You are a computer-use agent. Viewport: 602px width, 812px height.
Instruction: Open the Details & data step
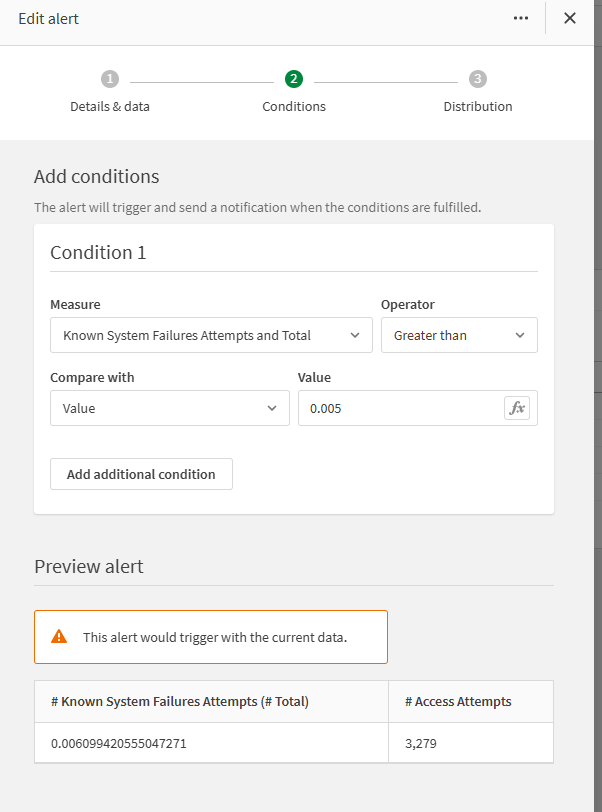(x=110, y=106)
